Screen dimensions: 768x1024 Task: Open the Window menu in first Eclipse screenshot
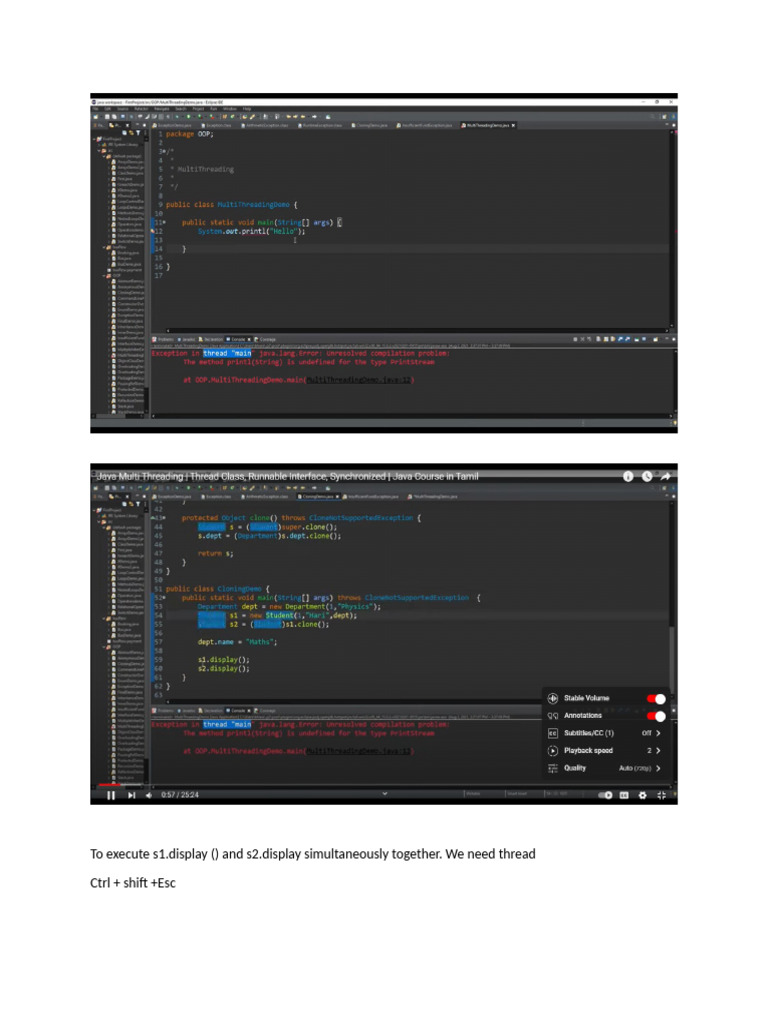[230, 109]
